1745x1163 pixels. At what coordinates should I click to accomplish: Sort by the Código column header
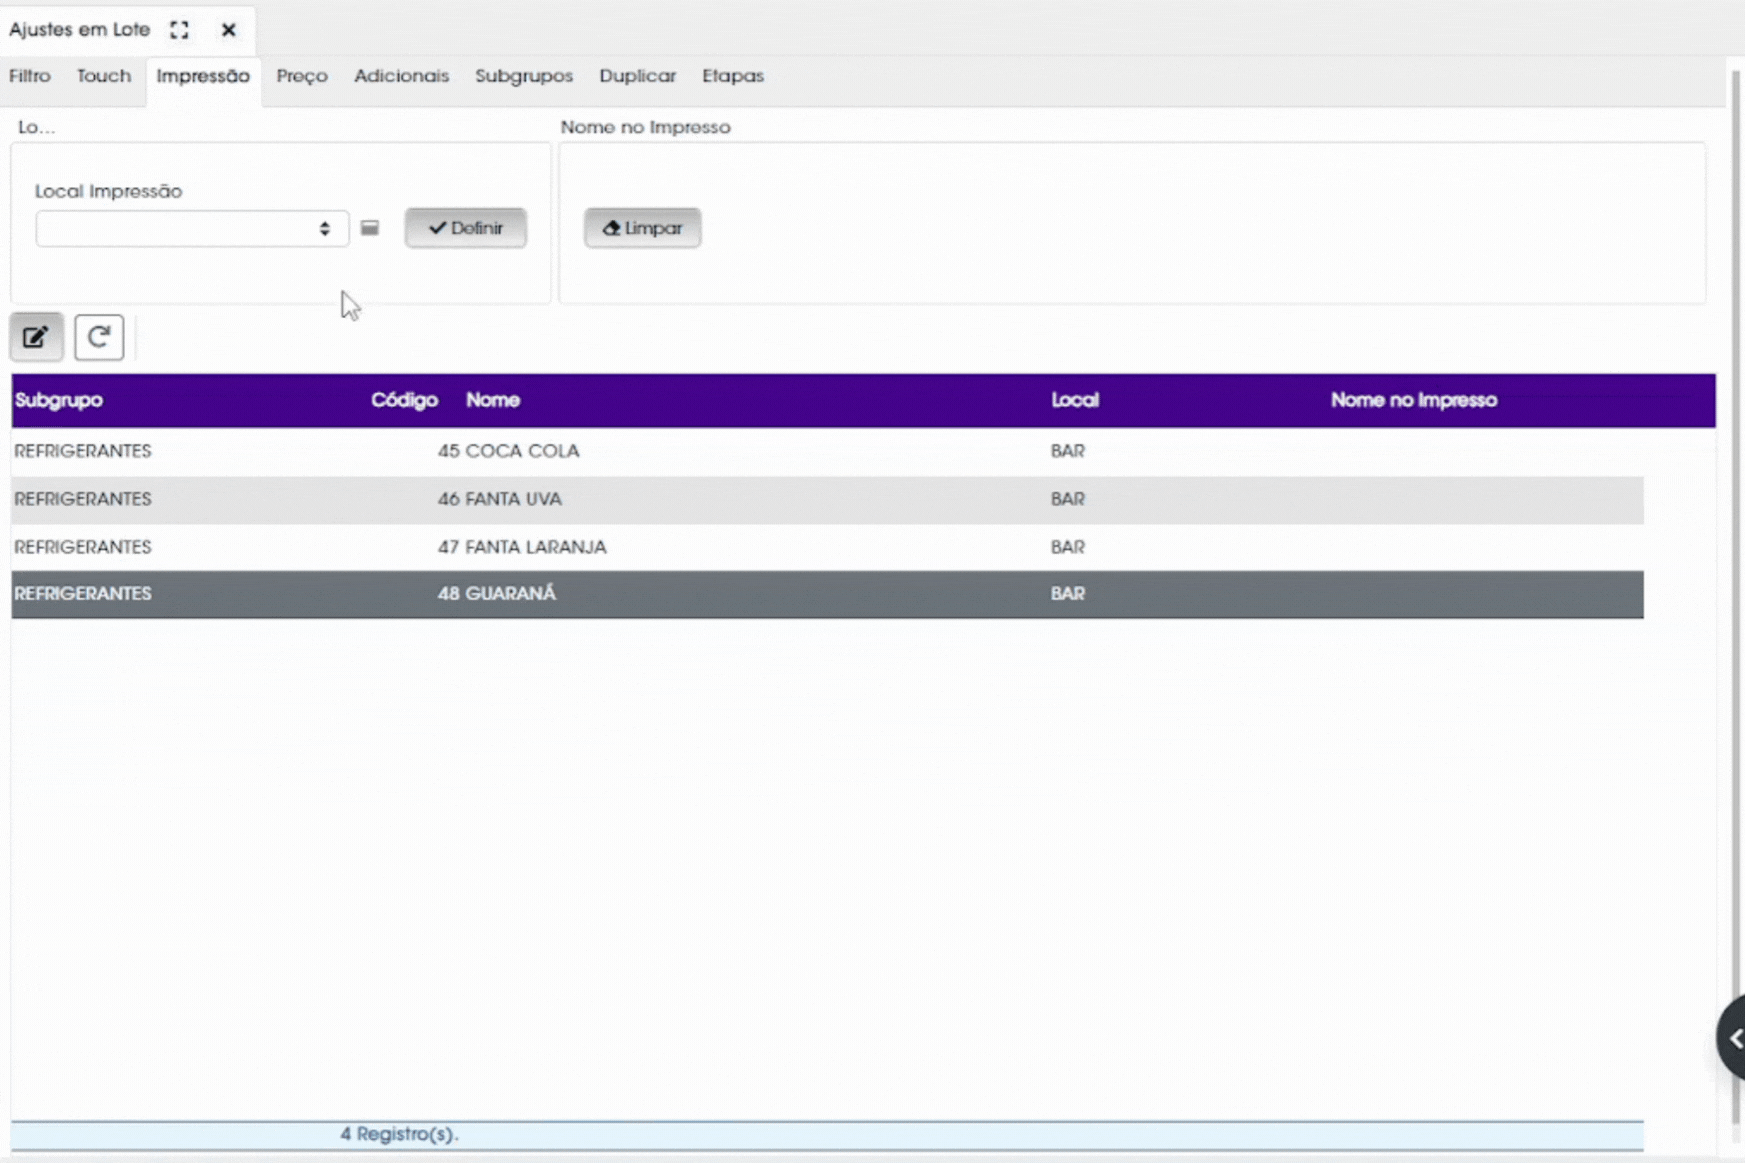pyautogui.click(x=404, y=400)
